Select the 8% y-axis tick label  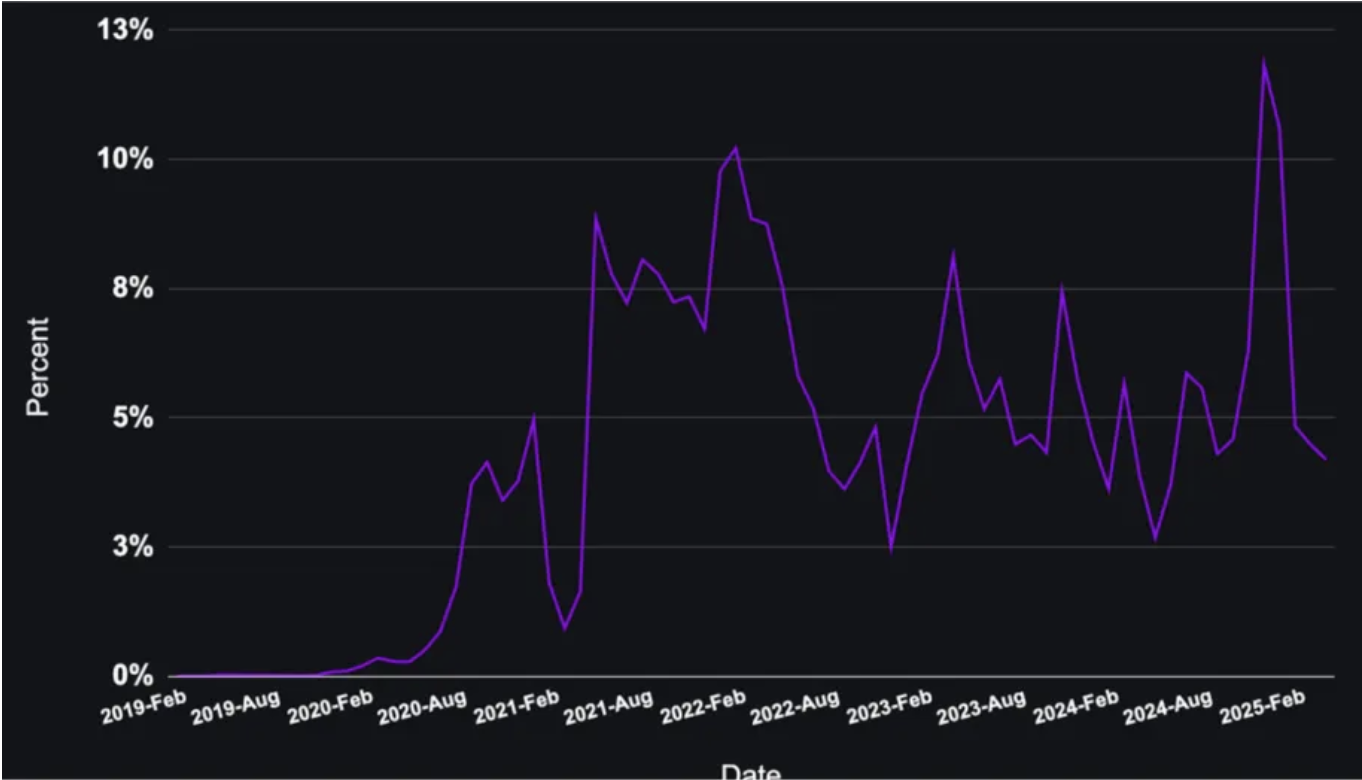click(x=131, y=289)
